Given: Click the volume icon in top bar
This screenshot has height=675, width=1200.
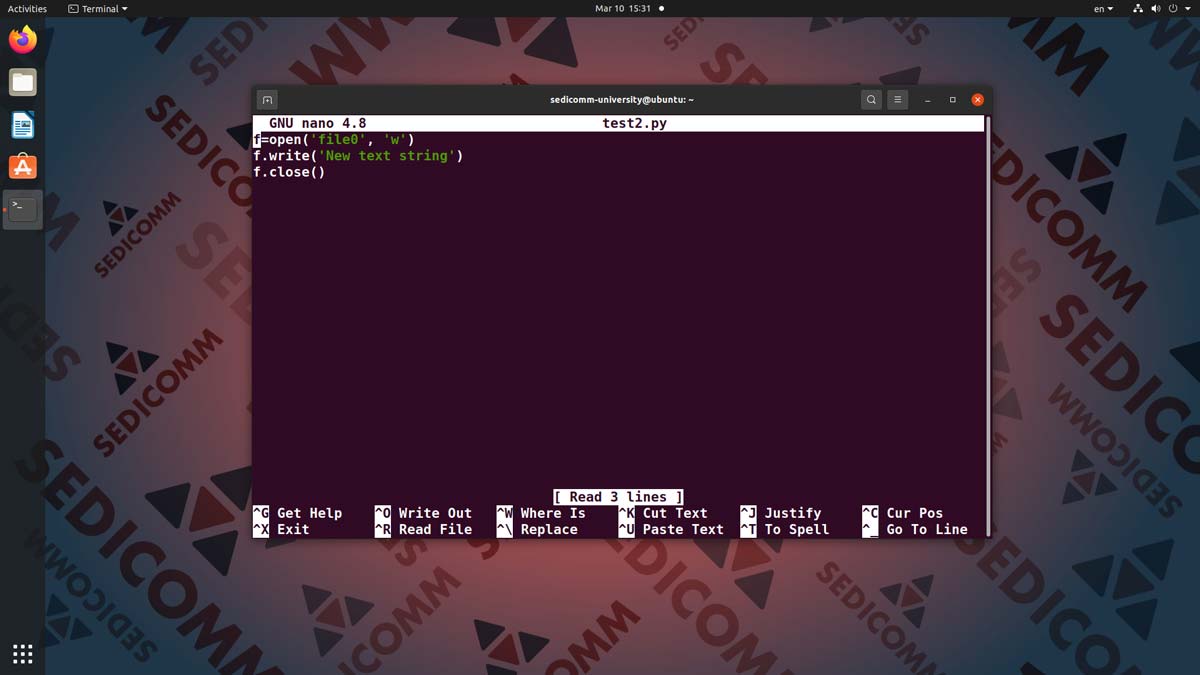Looking at the screenshot, I should pyautogui.click(x=1159, y=8).
